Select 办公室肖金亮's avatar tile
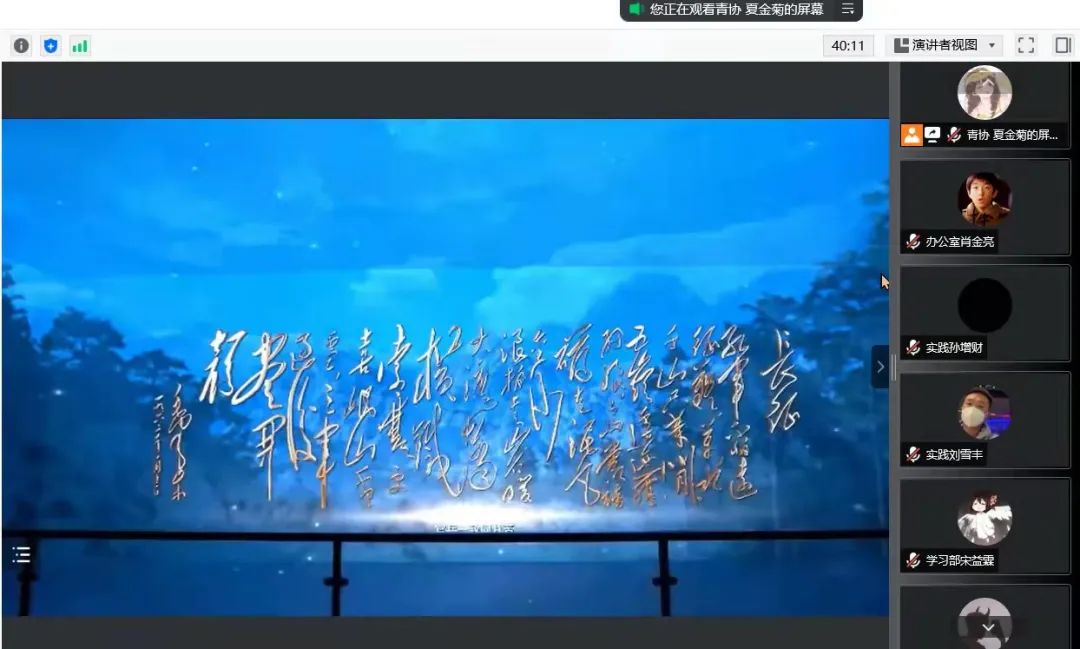 tap(984, 198)
